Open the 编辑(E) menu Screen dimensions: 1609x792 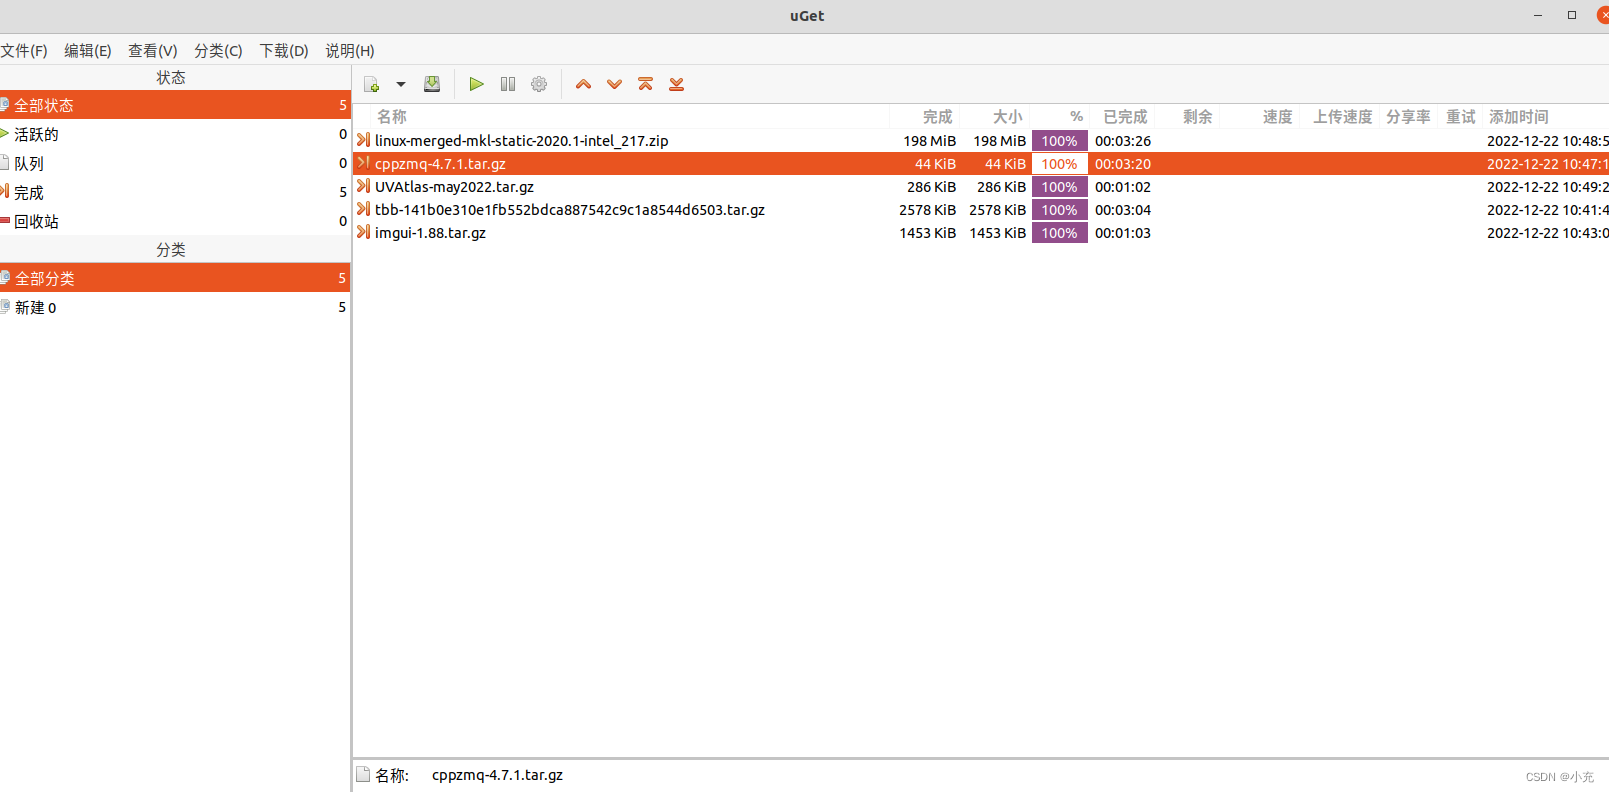[x=88, y=50]
